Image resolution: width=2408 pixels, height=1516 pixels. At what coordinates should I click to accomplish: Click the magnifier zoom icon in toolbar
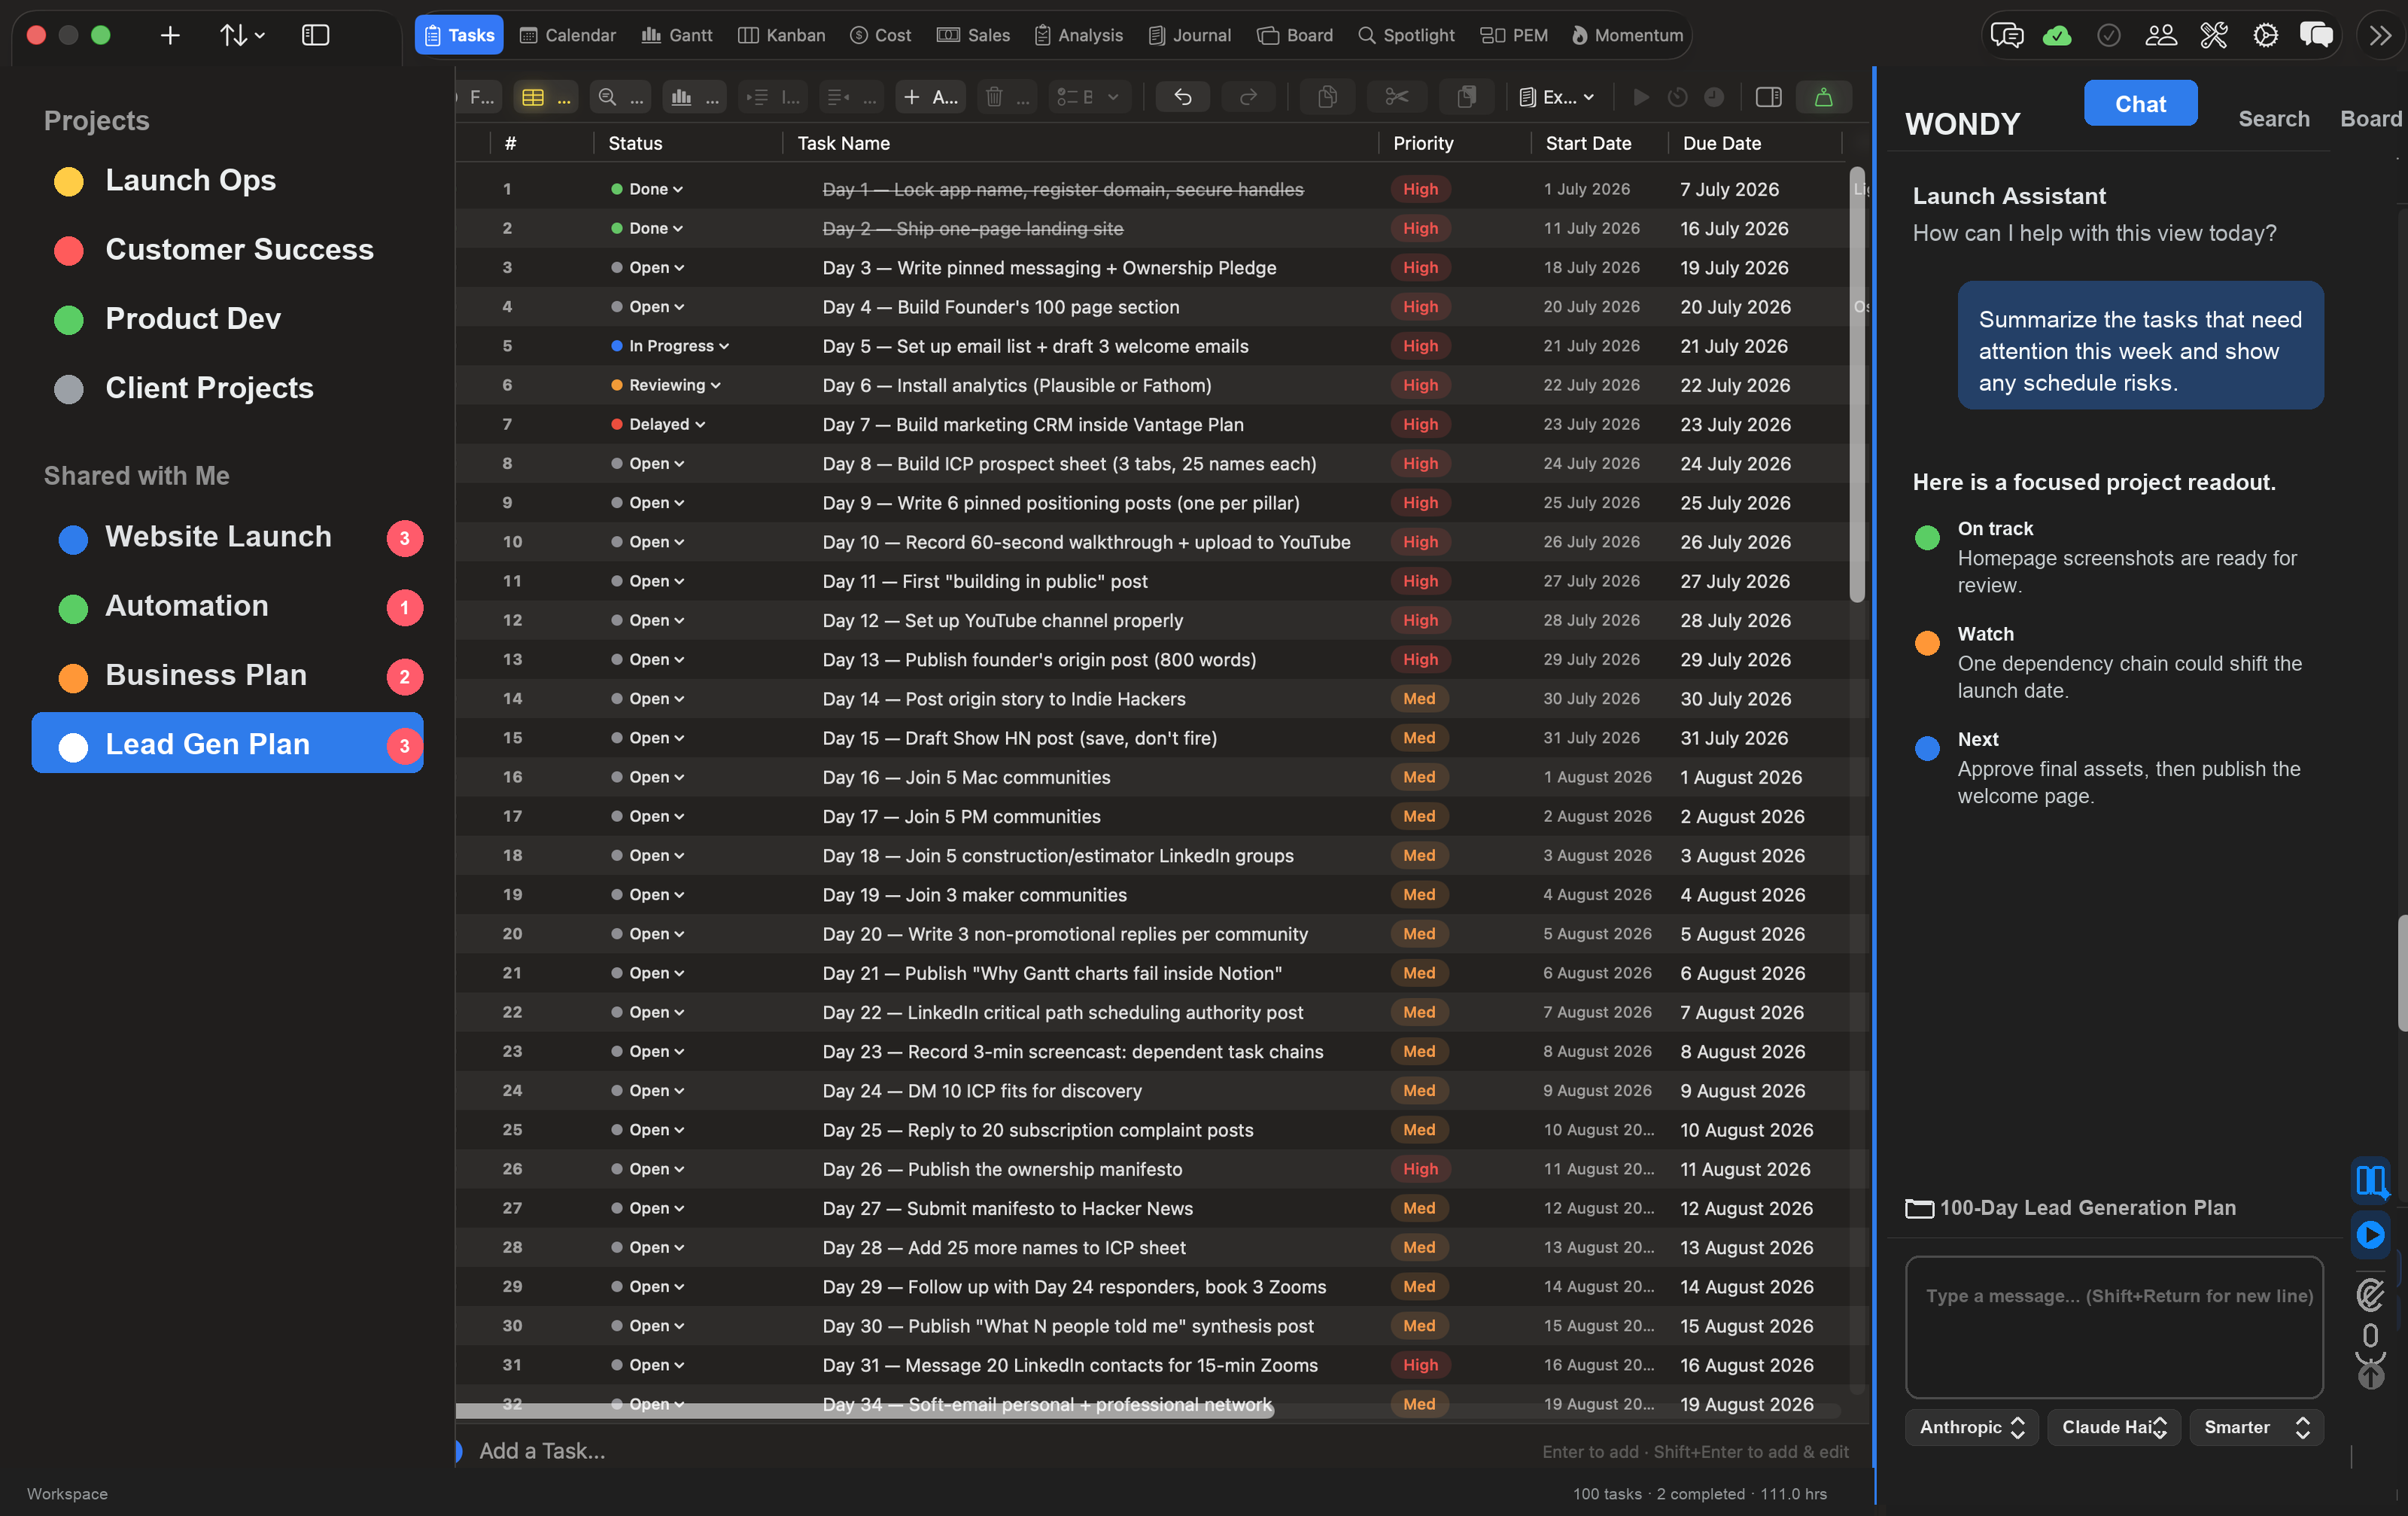tap(620, 97)
